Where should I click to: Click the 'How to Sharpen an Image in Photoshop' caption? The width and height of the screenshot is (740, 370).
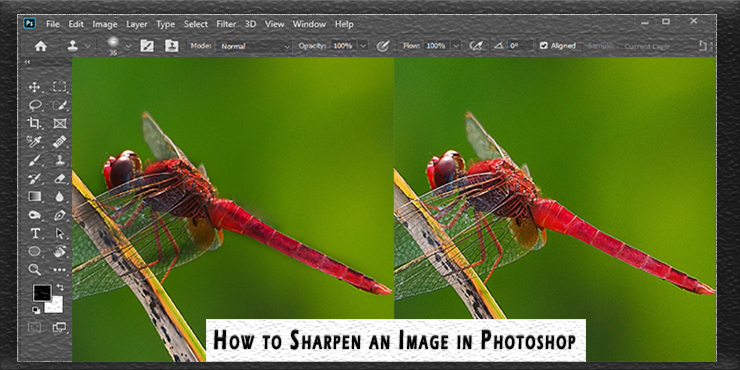pyautogui.click(x=395, y=340)
